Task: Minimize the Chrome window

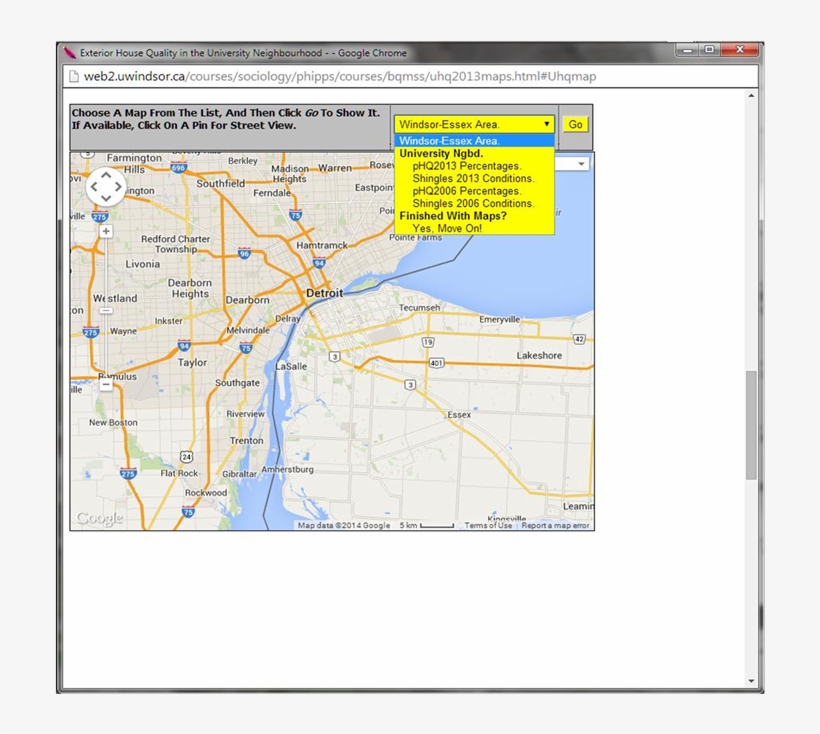Action: pos(688,50)
